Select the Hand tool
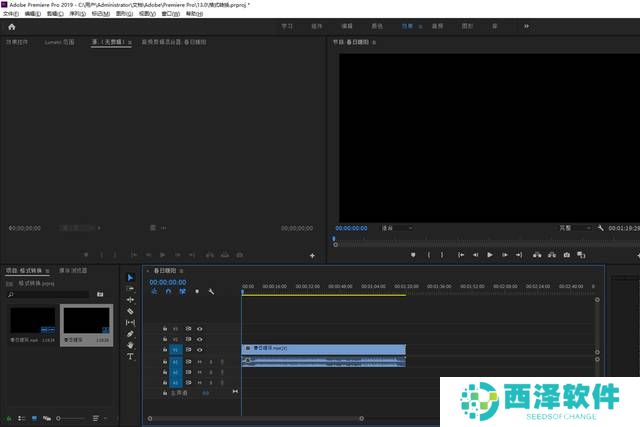This screenshot has height=427, width=640. click(x=130, y=345)
